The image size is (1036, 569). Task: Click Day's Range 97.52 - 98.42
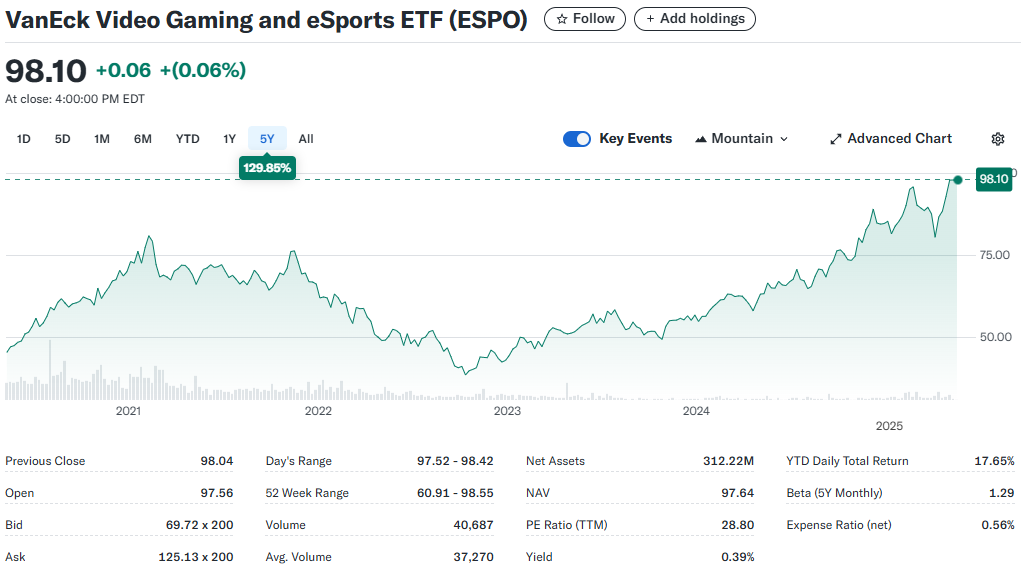(x=455, y=461)
